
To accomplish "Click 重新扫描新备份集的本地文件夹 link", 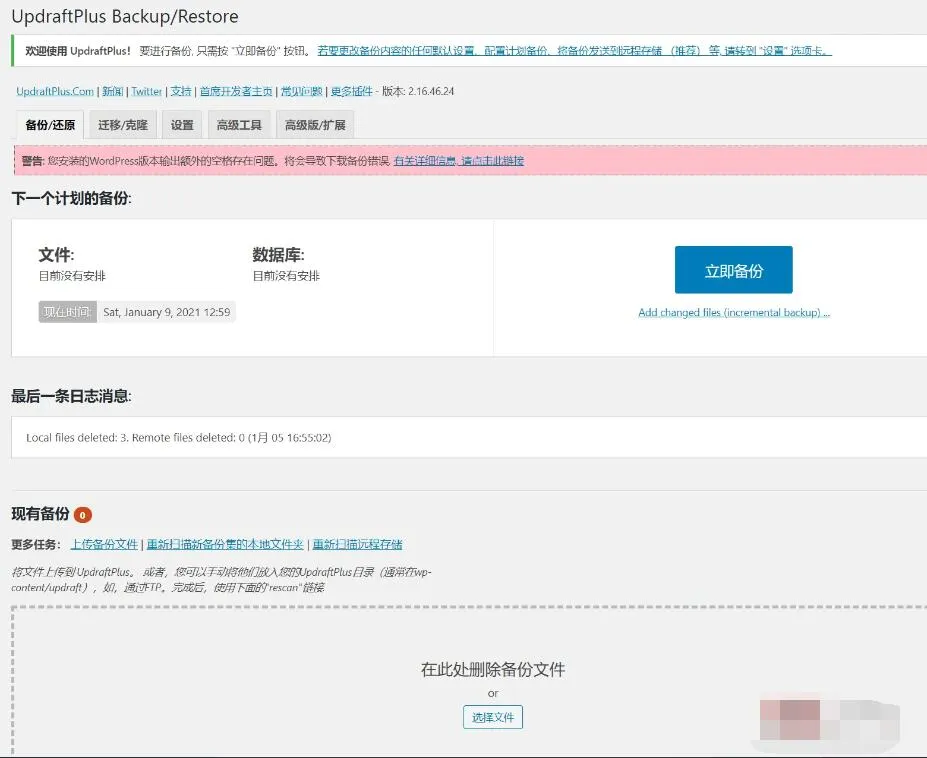I will (x=225, y=544).
